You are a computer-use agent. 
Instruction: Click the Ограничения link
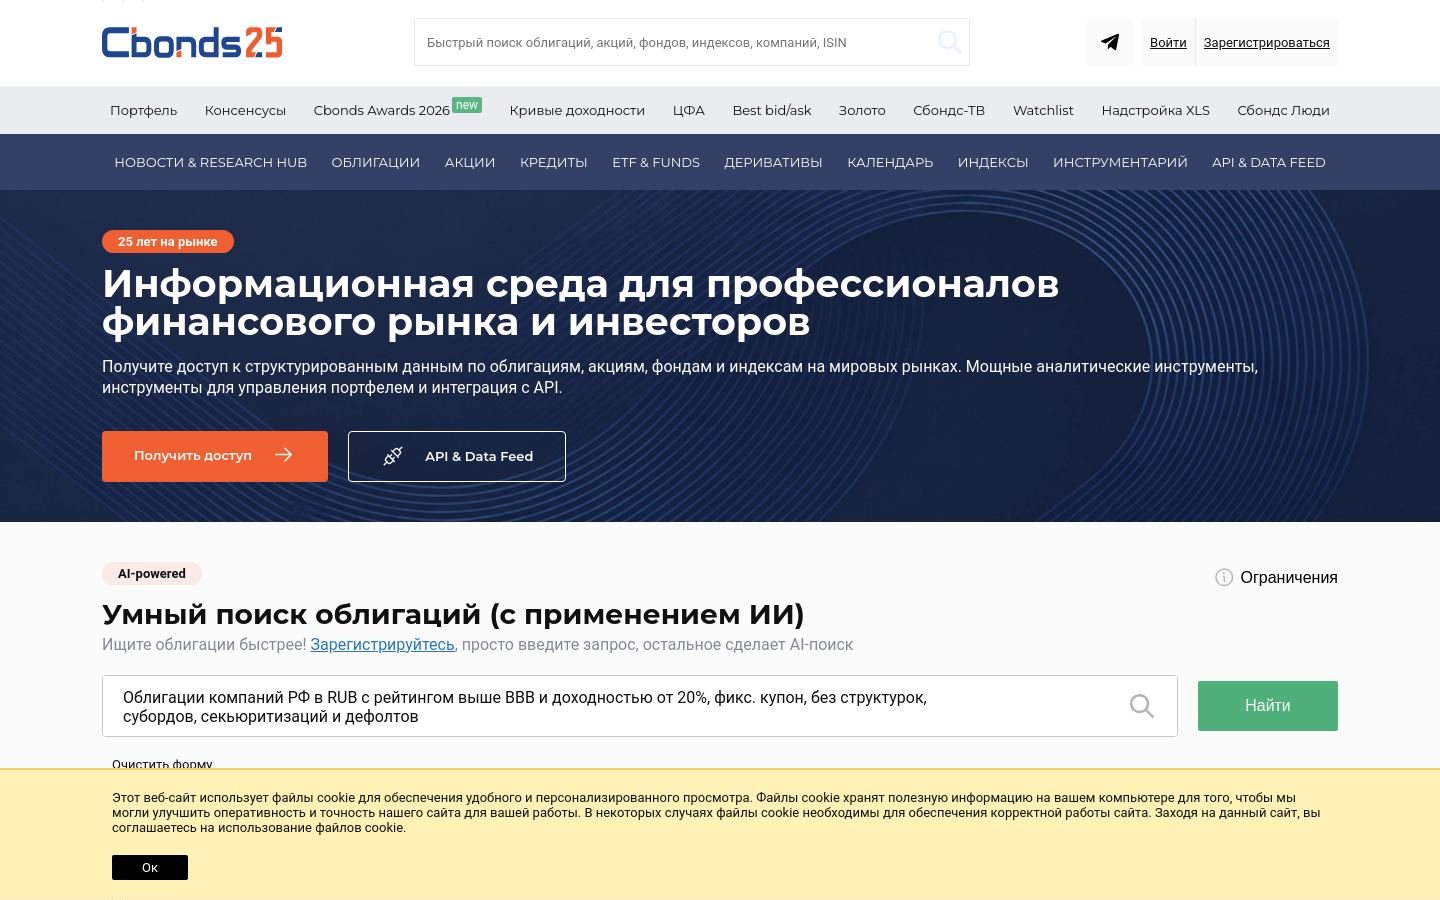1289,577
